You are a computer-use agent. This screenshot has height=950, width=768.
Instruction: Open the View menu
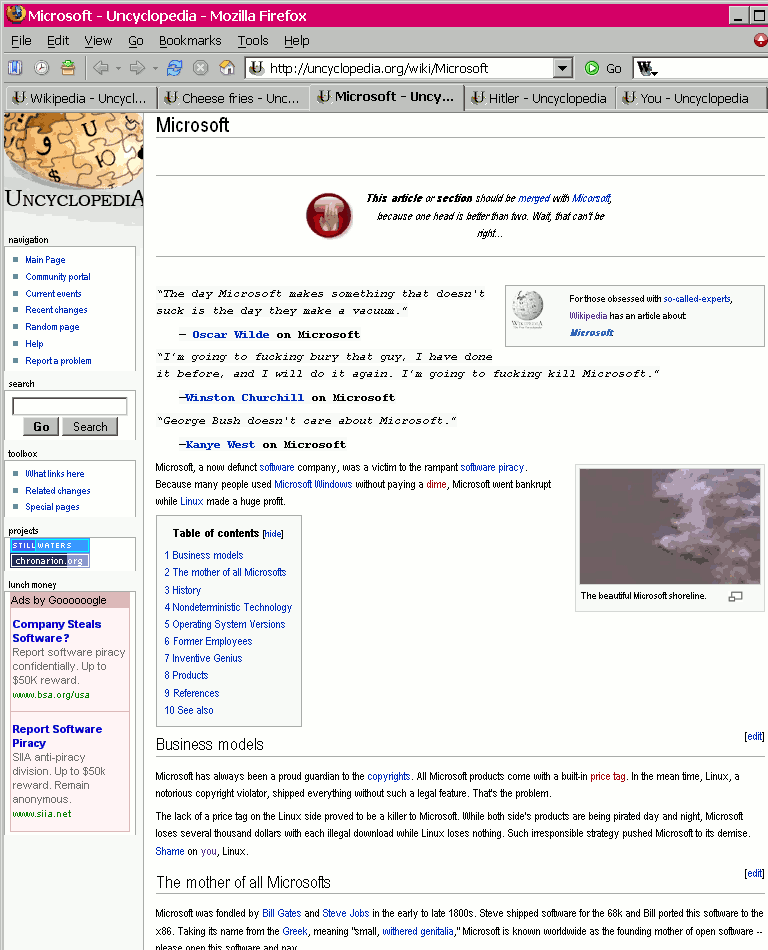coord(98,41)
